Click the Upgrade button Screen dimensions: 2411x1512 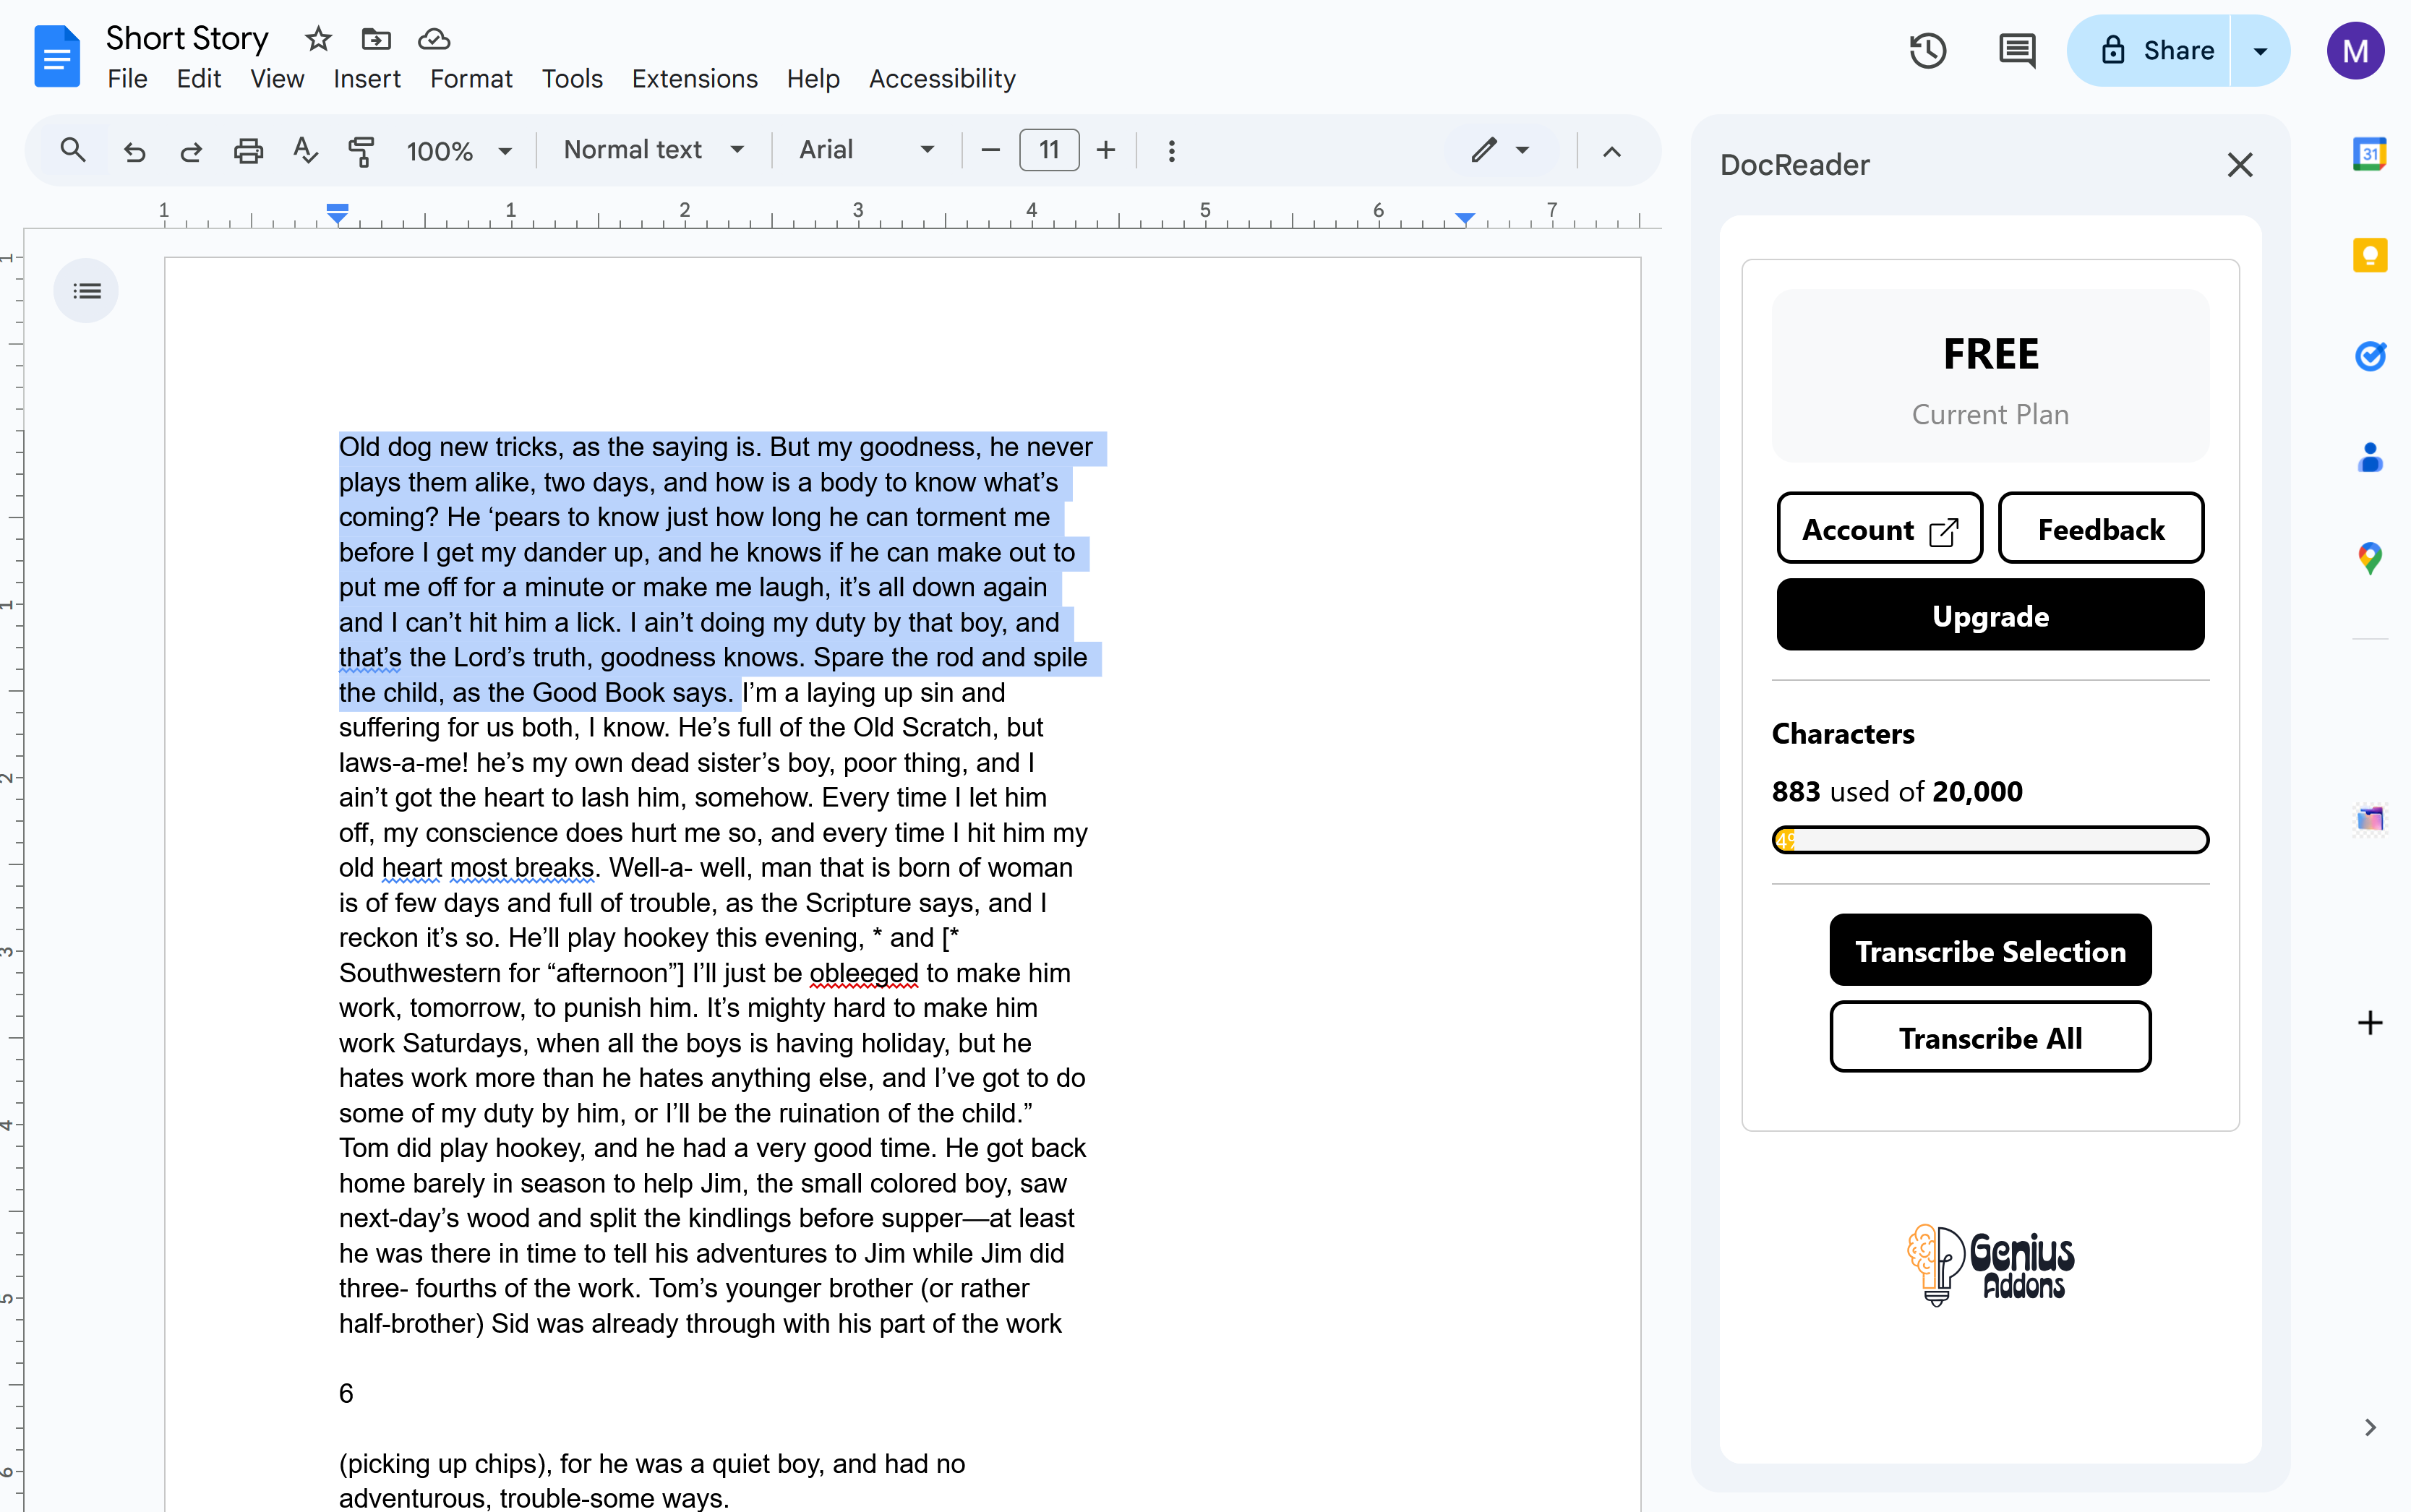[1990, 615]
